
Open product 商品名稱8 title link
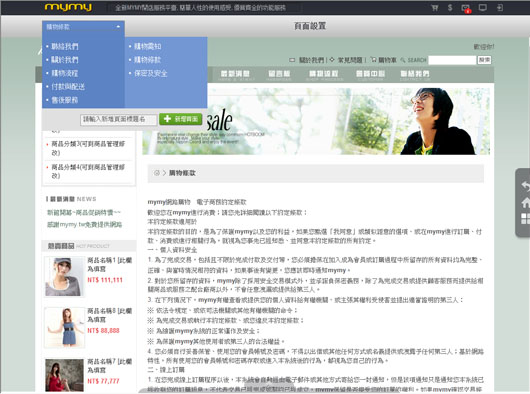[110, 315]
